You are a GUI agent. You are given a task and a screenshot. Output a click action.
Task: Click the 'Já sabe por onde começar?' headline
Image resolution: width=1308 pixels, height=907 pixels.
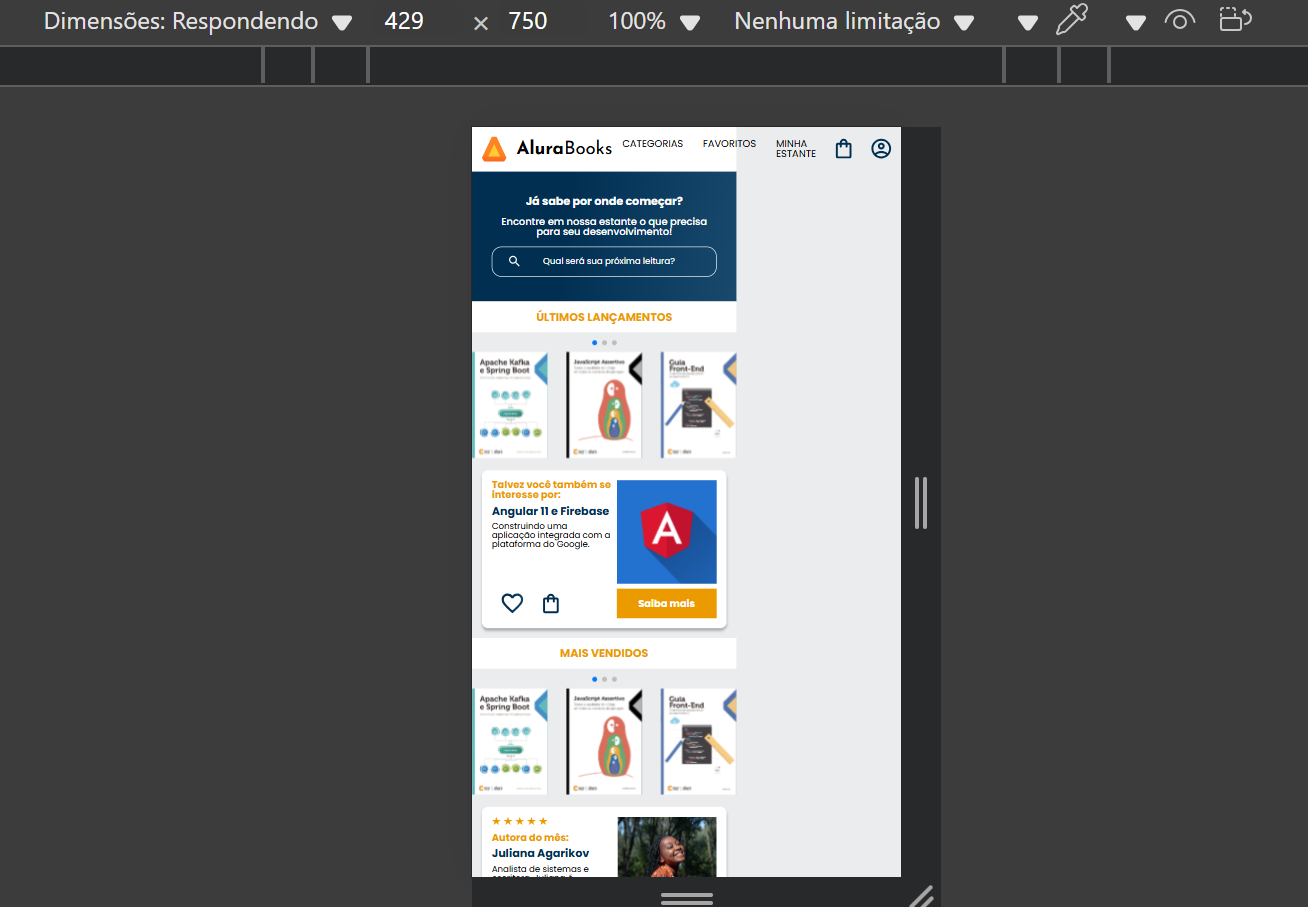coord(604,201)
